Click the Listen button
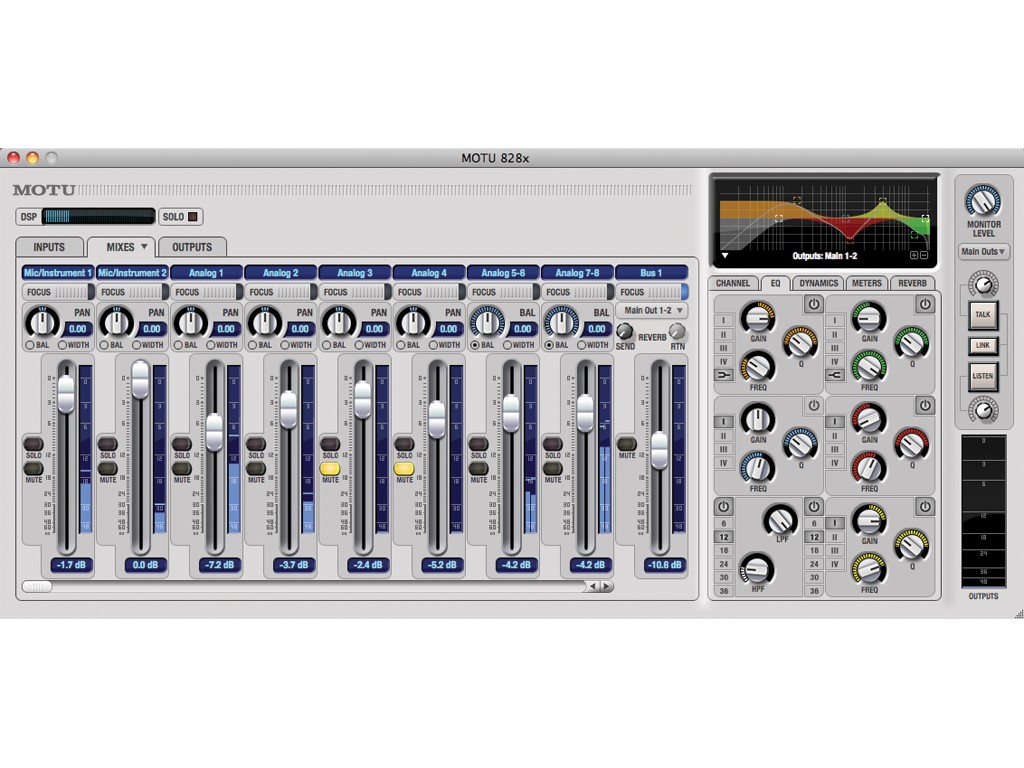 [983, 376]
